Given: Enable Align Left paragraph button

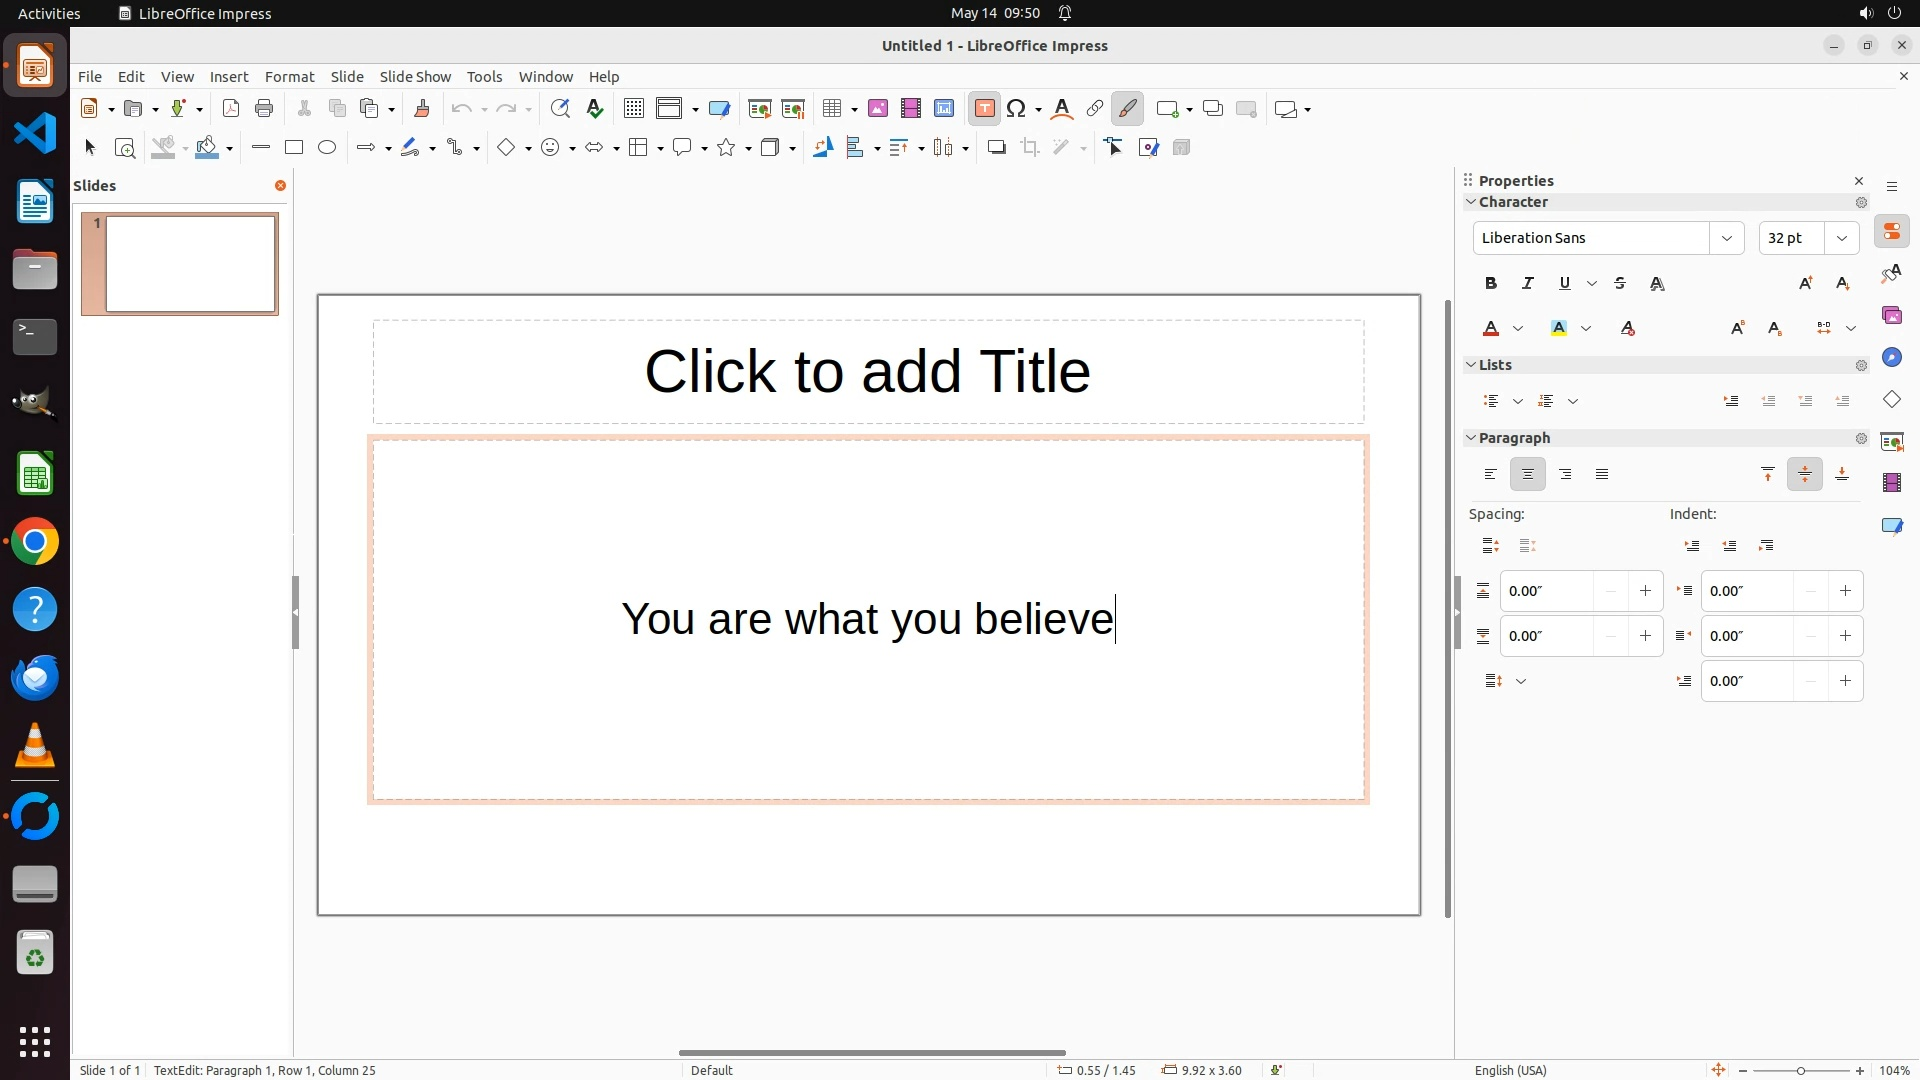Looking at the screenshot, I should [1491, 475].
